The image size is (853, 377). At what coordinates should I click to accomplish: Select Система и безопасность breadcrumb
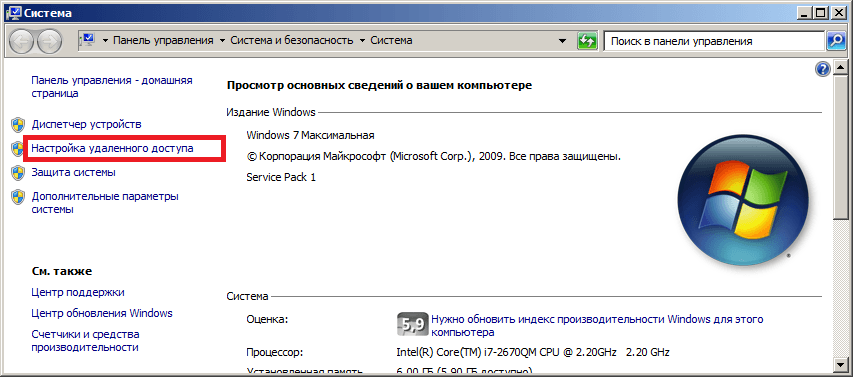(292, 40)
